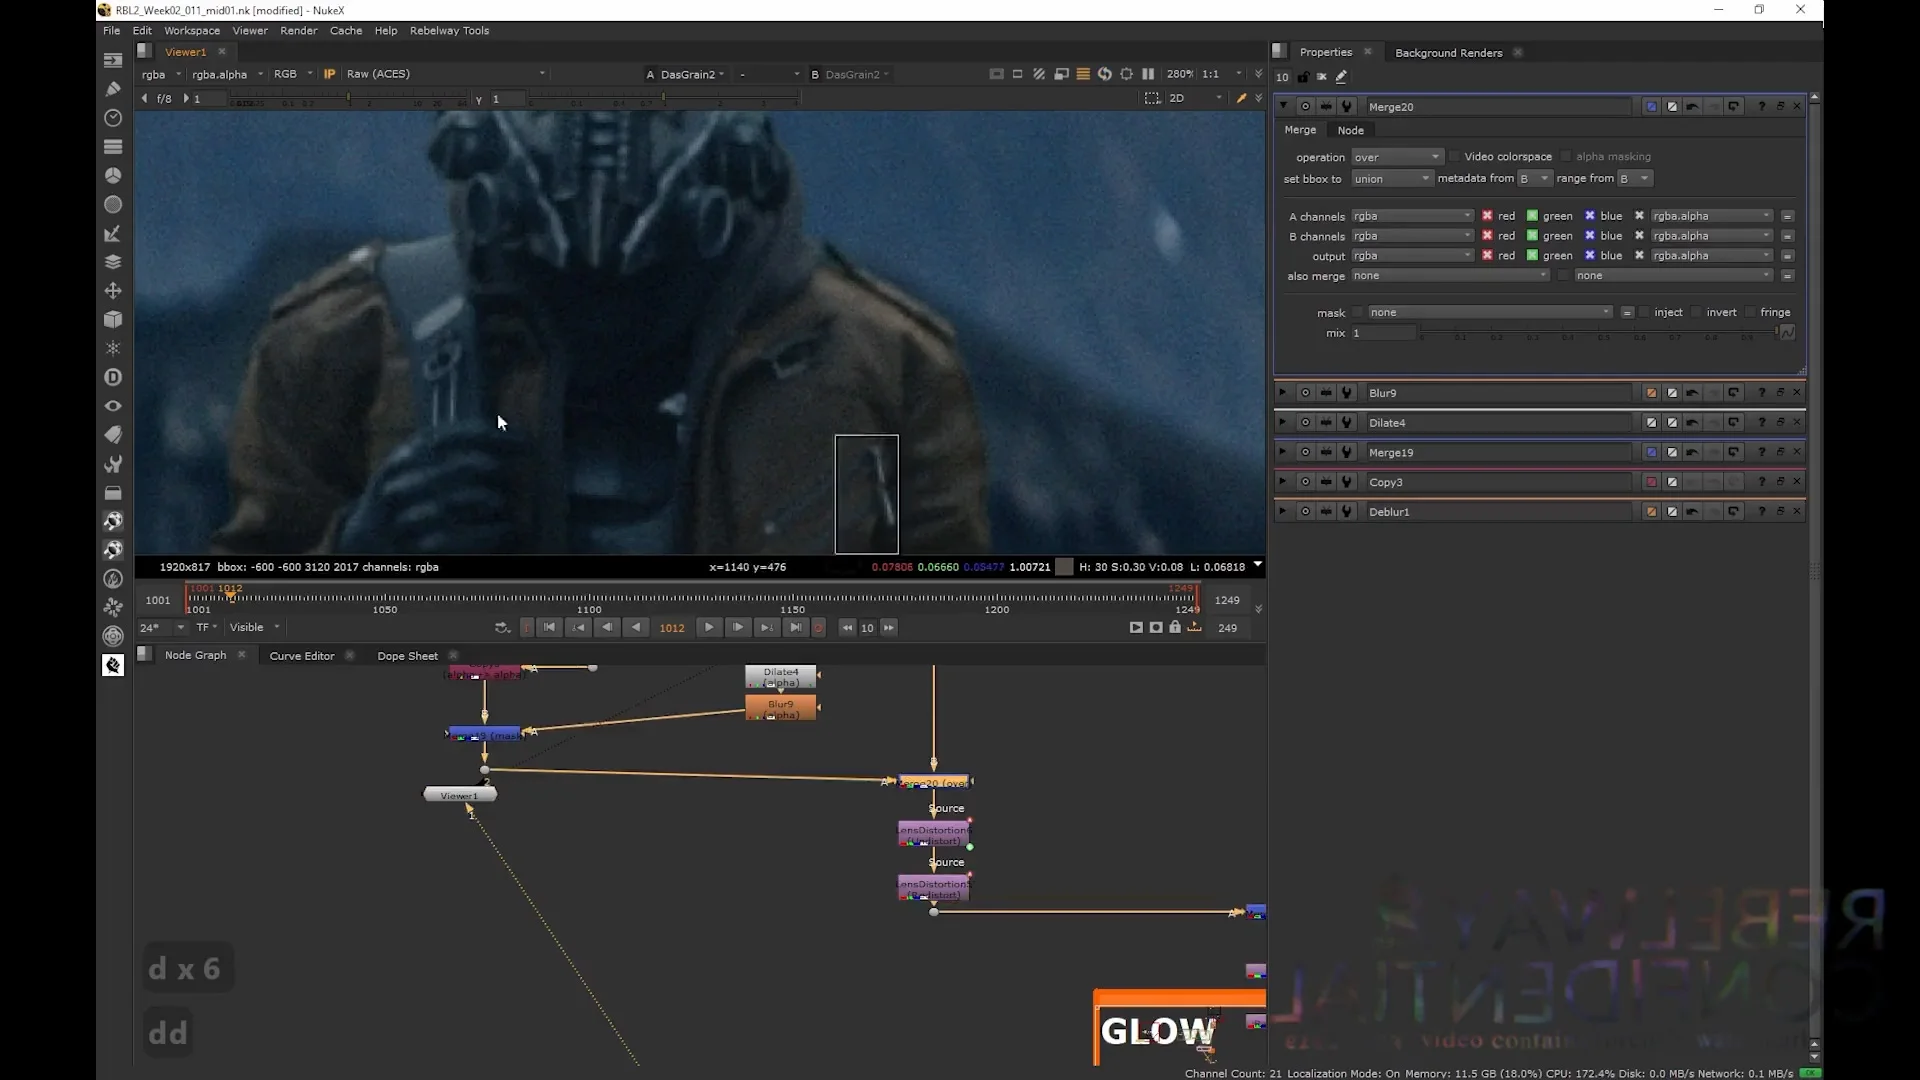Open the Furnace plugins toolbar icon

[x=113, y=579]
